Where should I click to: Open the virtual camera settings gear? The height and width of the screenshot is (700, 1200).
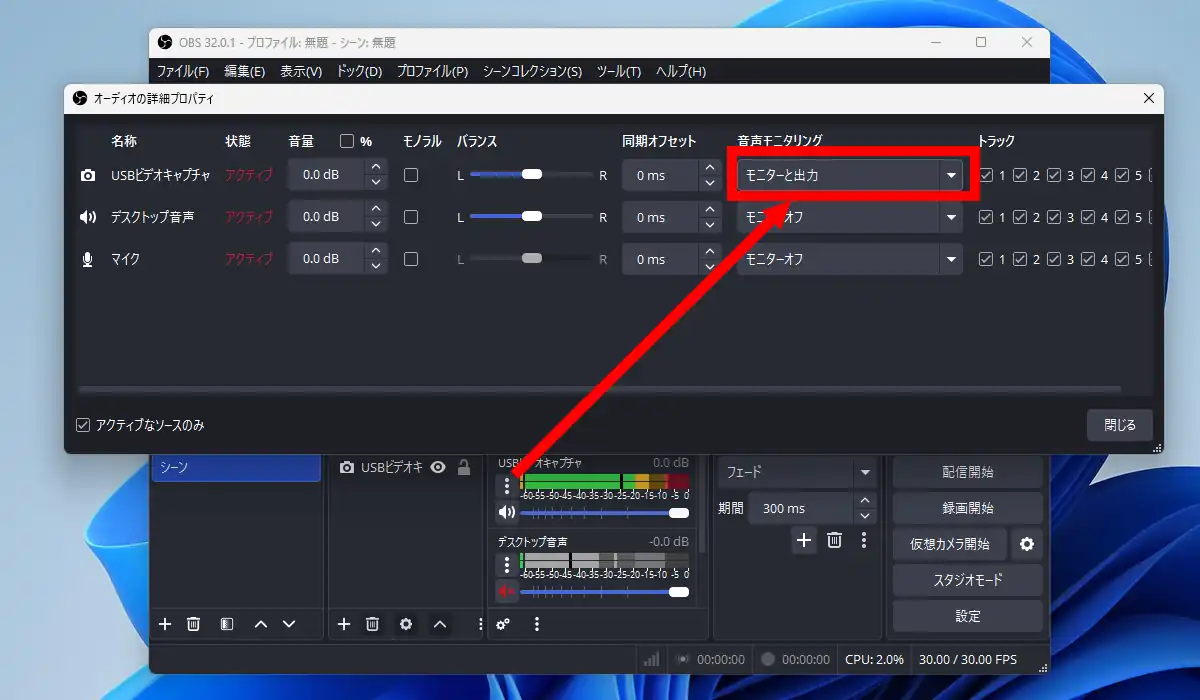point(1026,545)
